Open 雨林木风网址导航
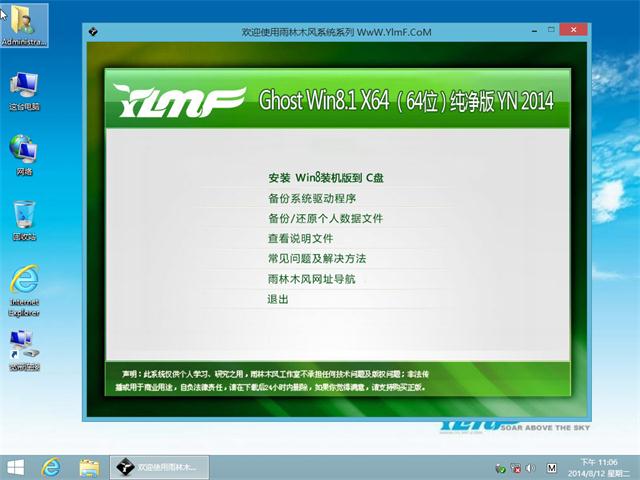Viewport: 640px width, 480px height. [x=311, y=279]
